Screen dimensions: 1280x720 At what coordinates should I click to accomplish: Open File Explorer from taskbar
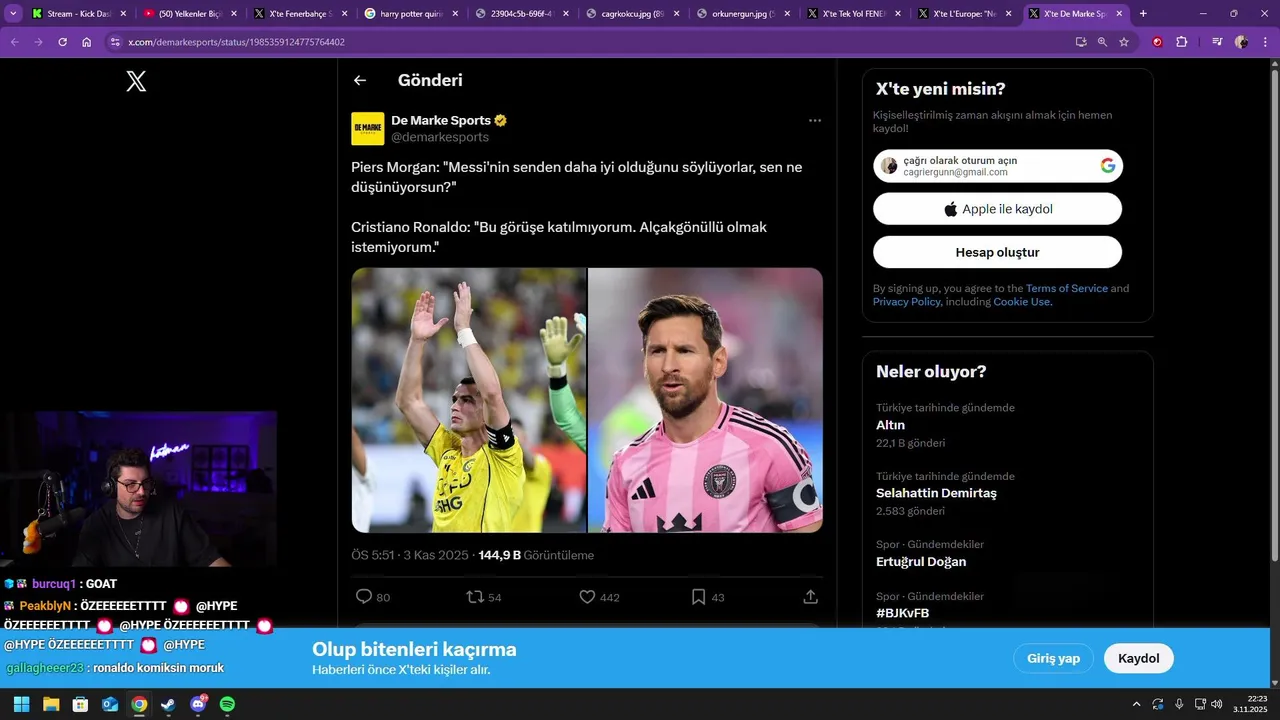pyautogui.click(x=51, y=704)
